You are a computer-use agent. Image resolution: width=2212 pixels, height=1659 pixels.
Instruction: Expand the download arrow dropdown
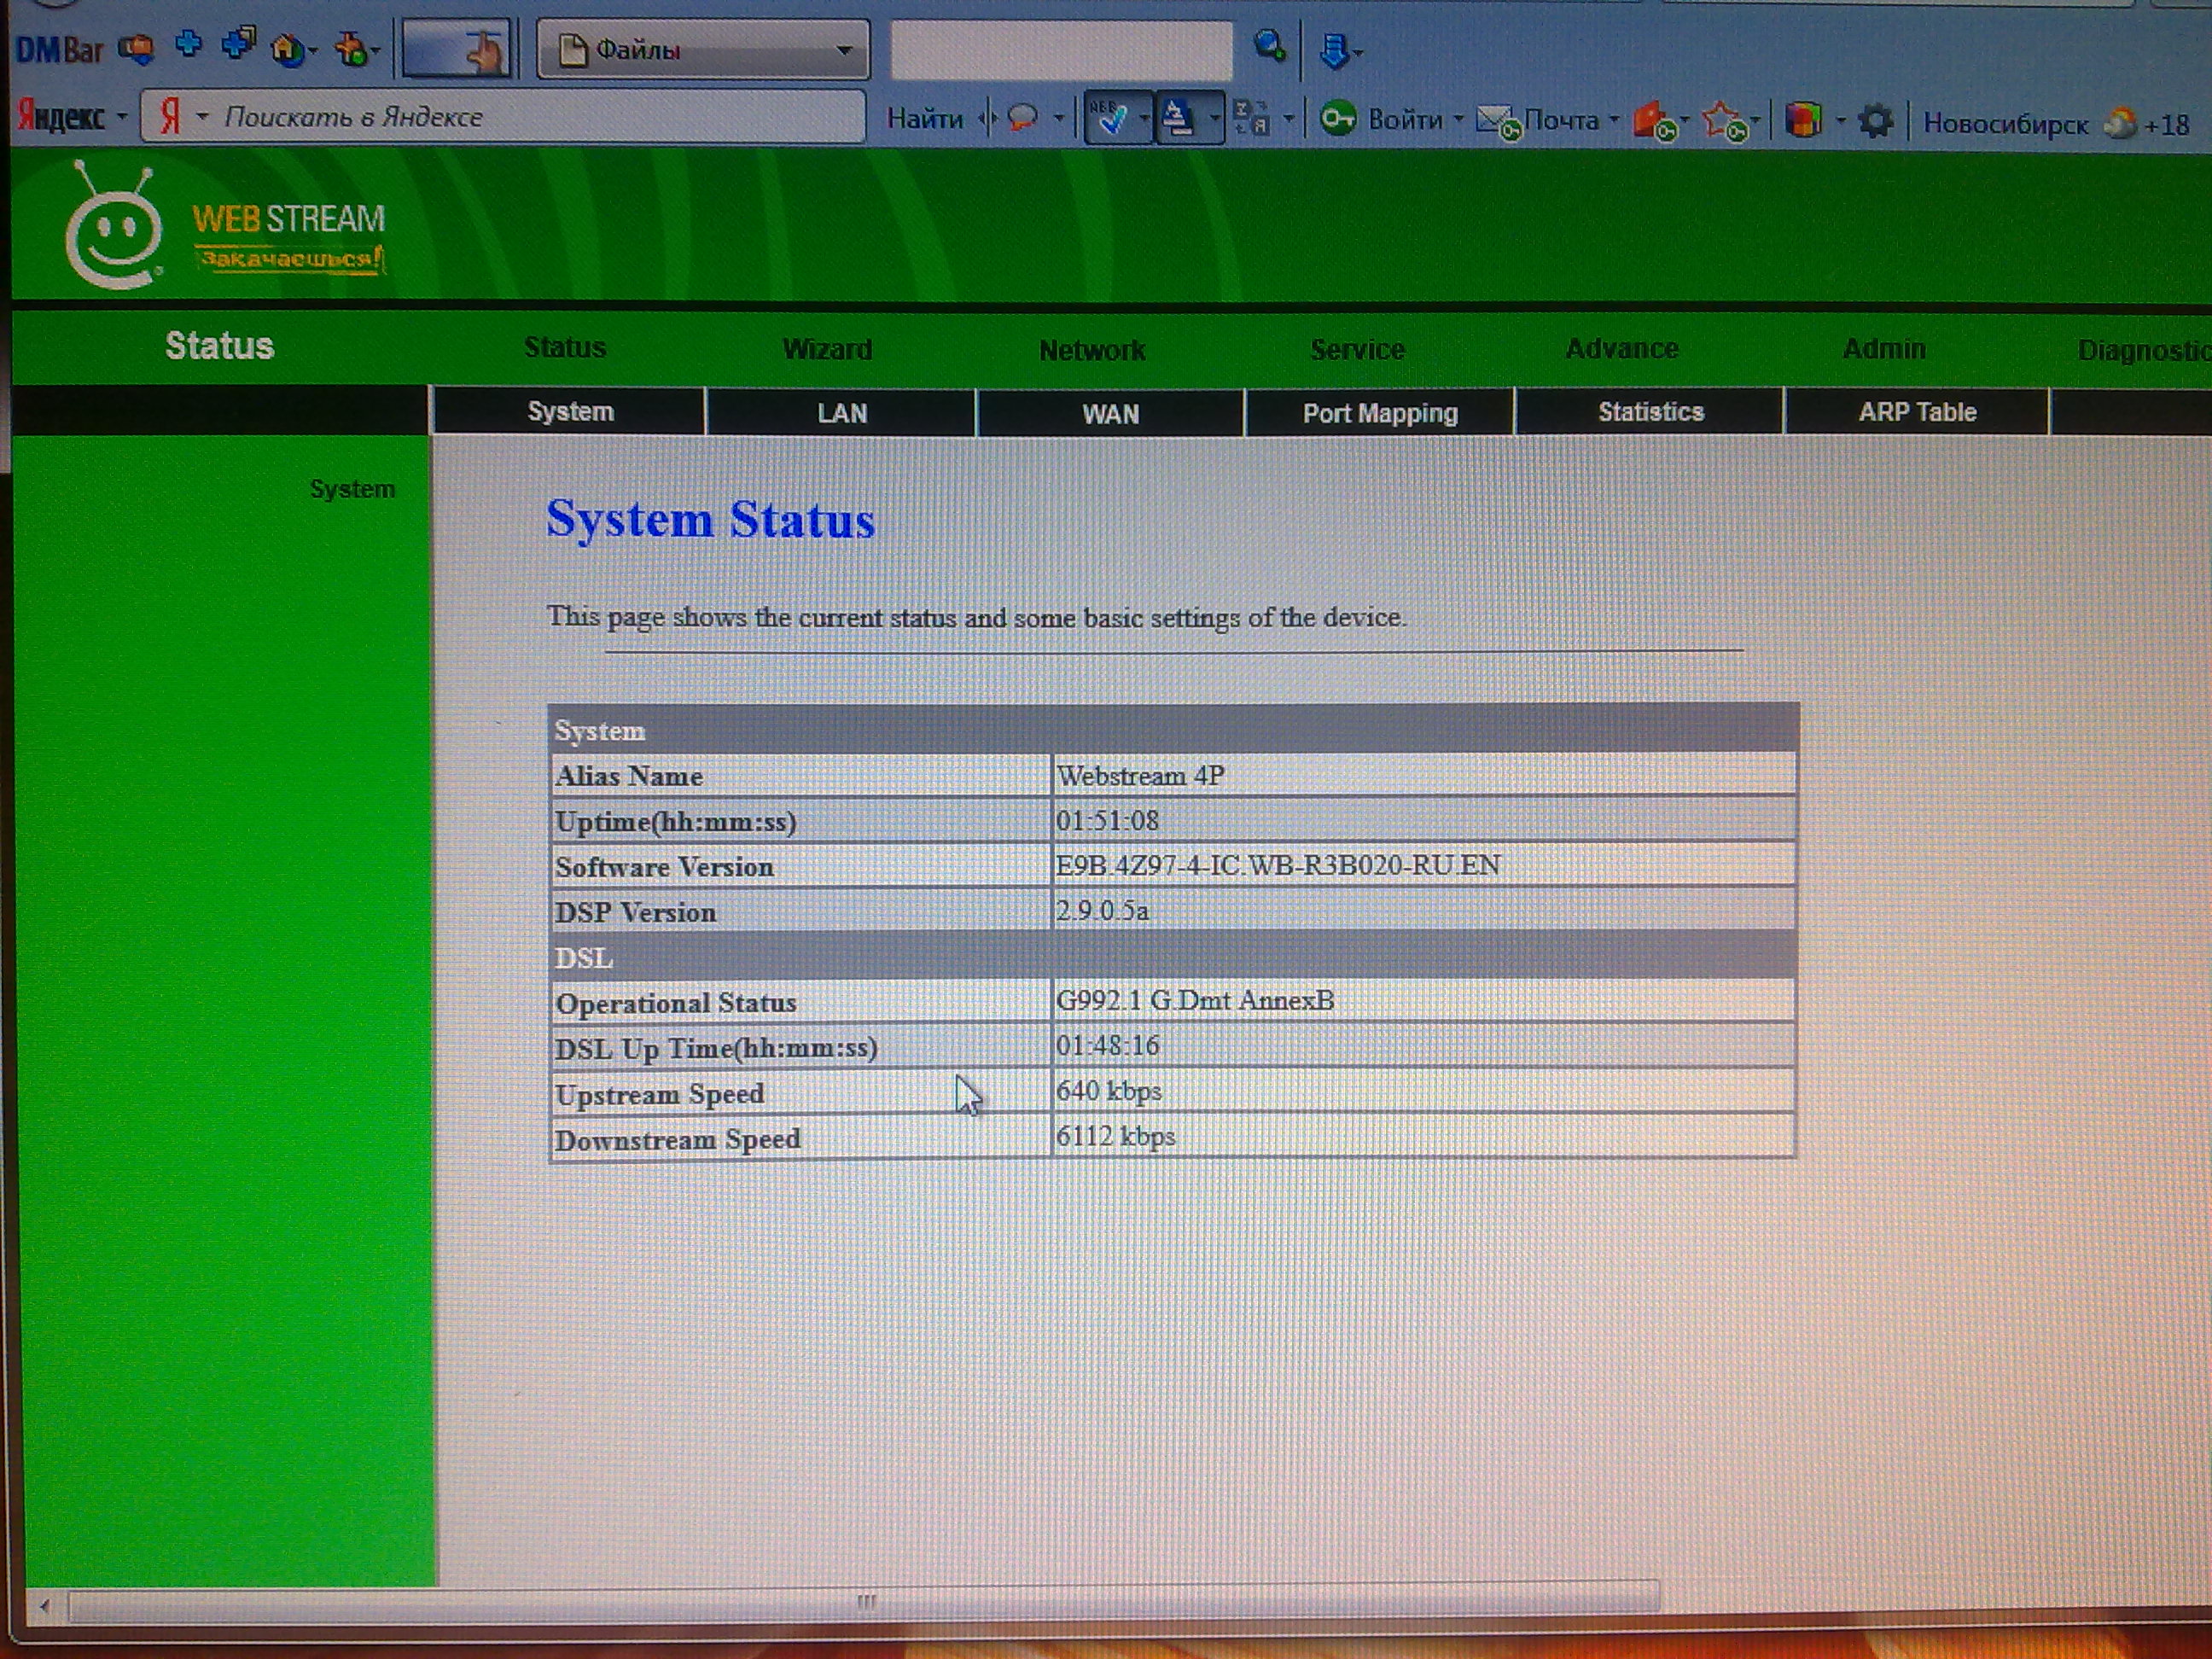coord(1358,54)
